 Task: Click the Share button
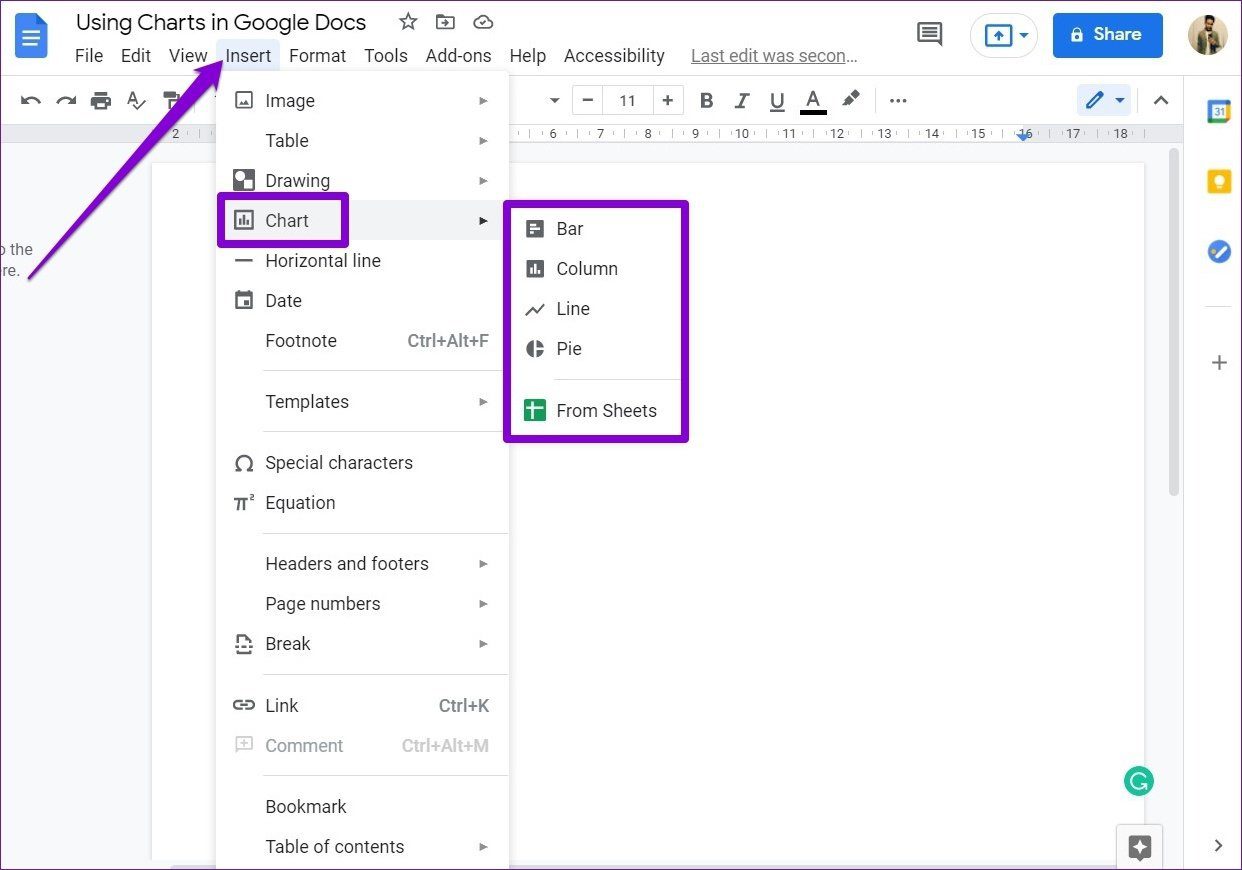(1107, 35)
